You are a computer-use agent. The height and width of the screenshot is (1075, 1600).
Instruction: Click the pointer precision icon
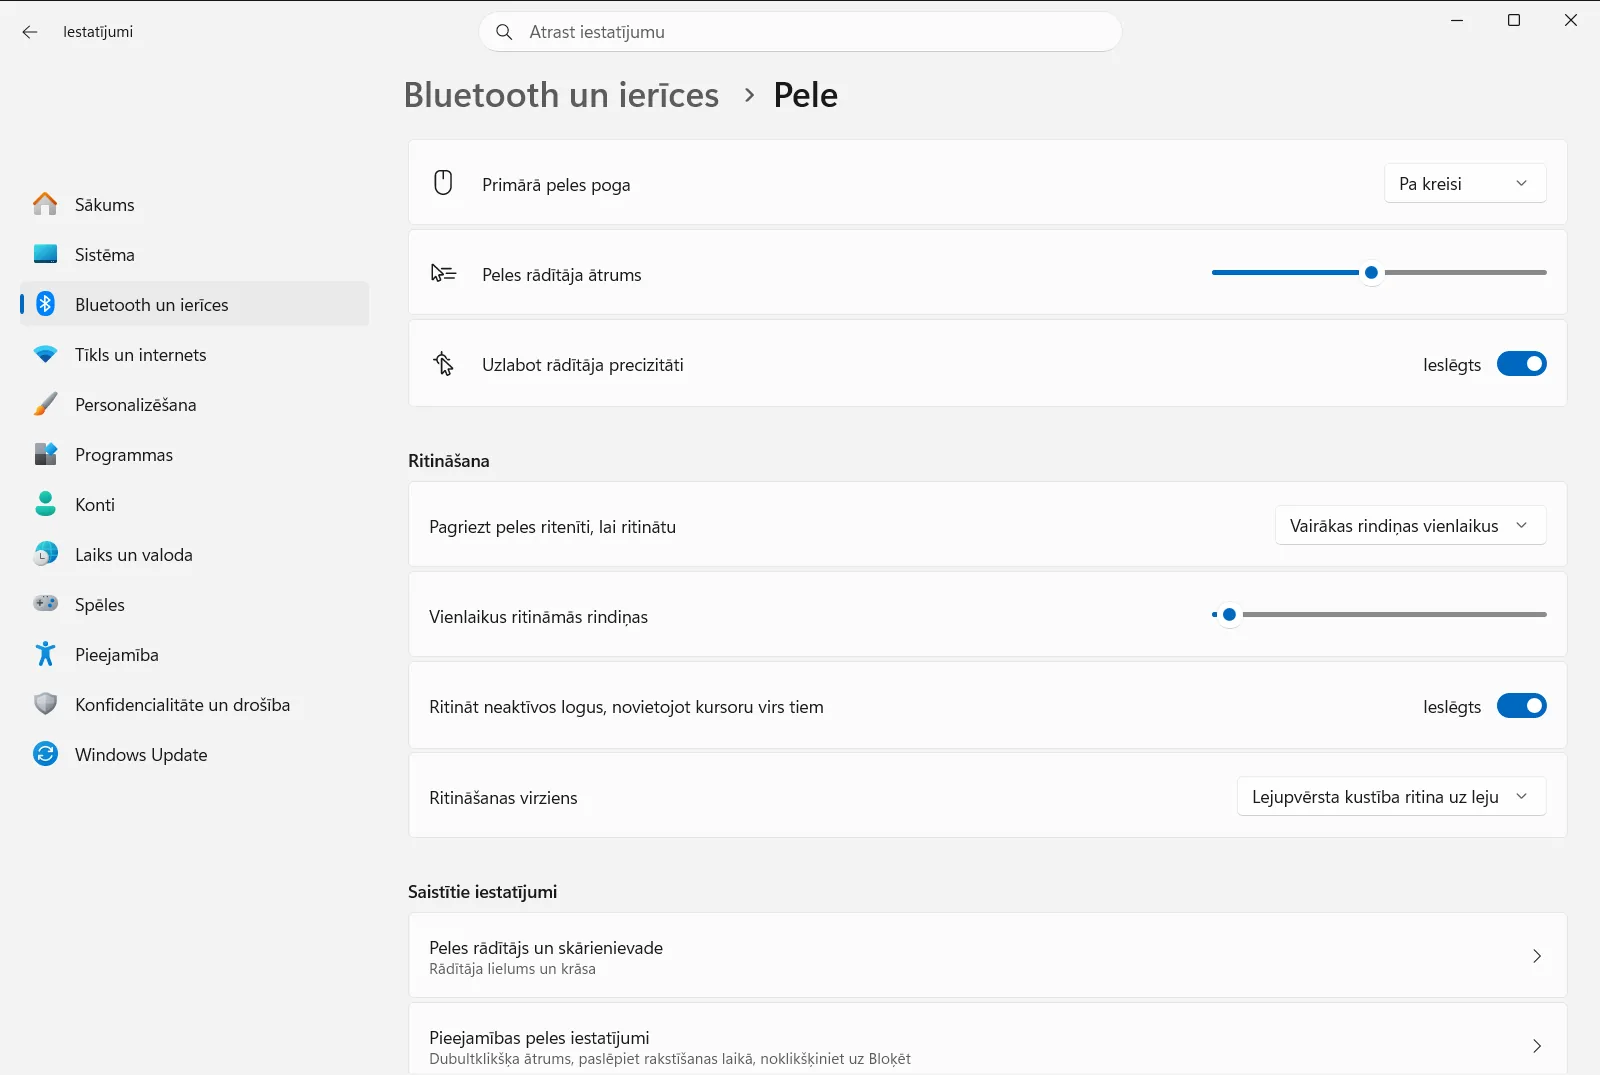443,364
